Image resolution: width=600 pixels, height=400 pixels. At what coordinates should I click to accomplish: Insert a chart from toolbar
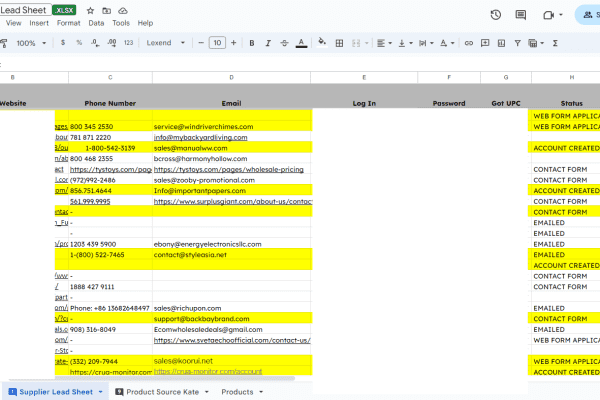pos(501,43)
